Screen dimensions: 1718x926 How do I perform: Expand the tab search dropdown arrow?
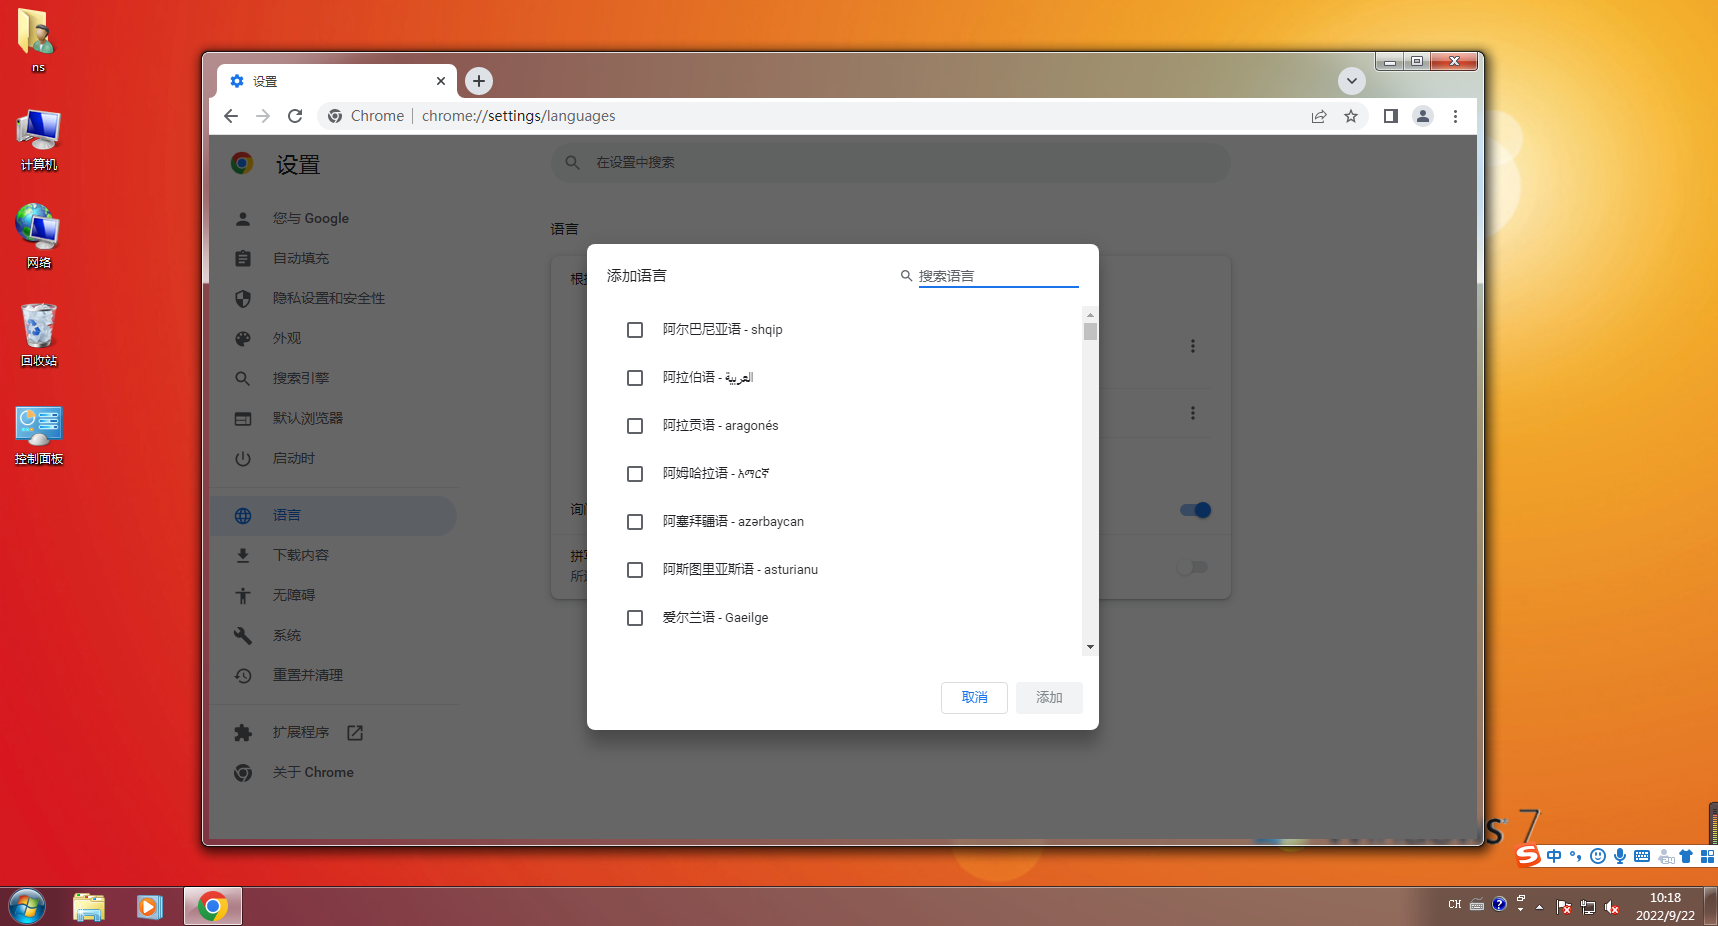pos(1352,81)
